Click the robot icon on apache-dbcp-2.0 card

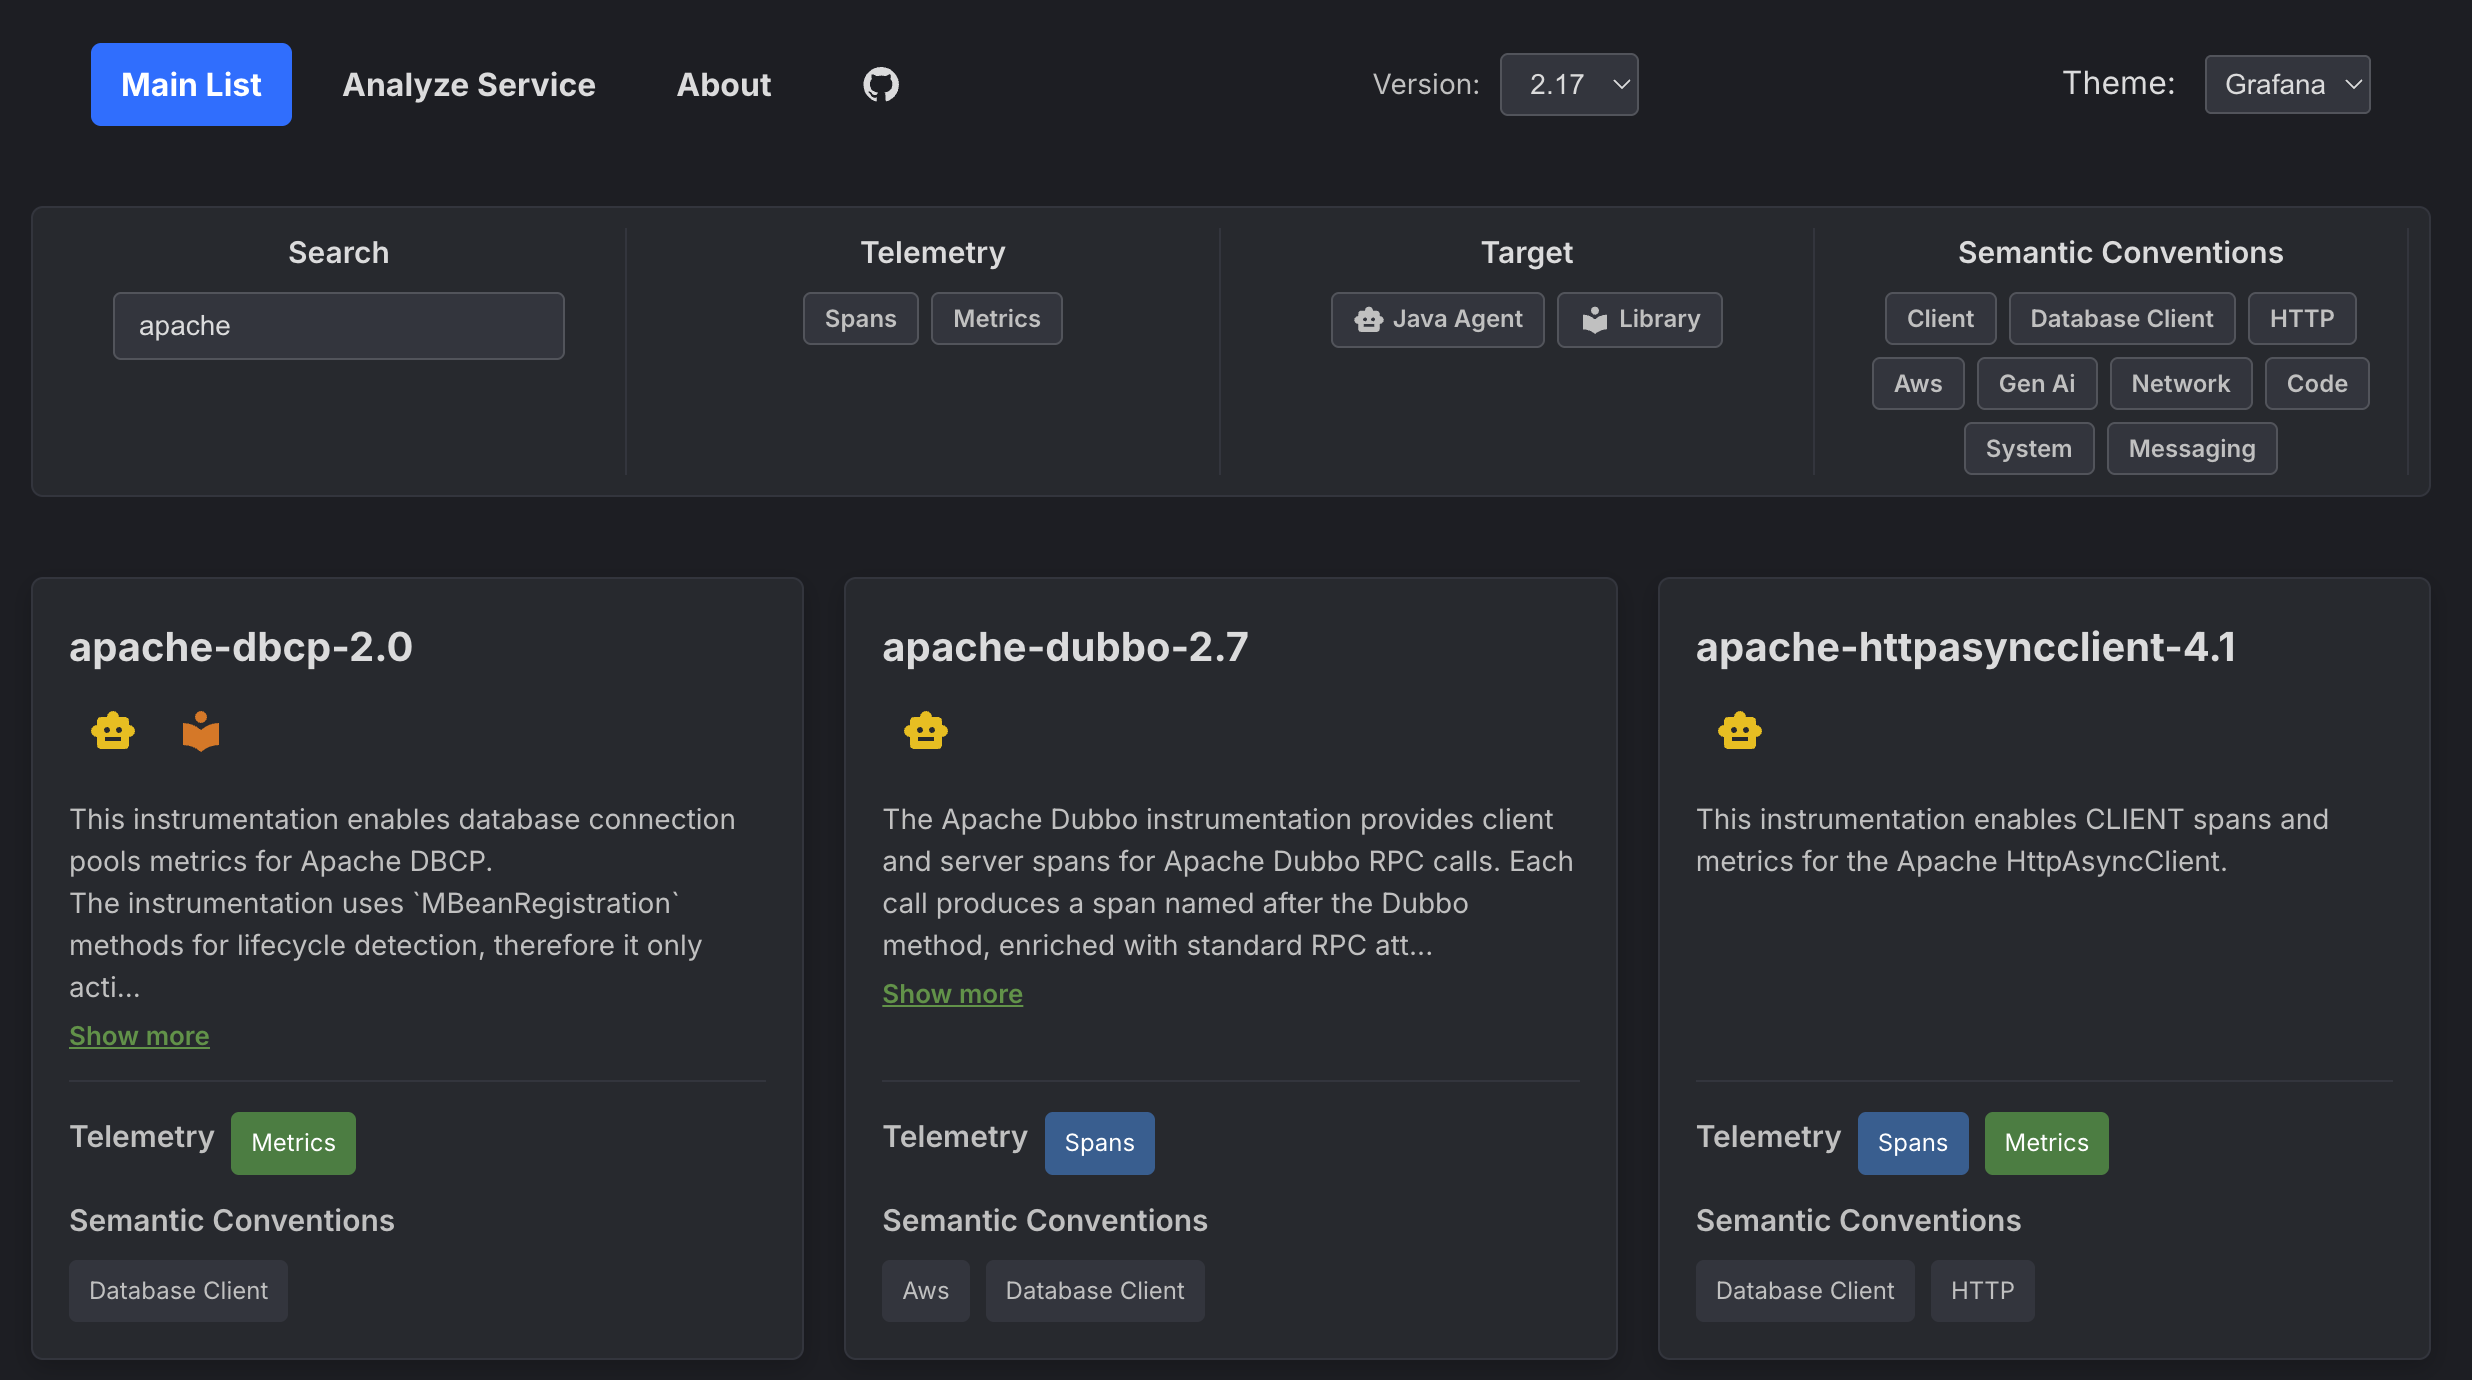click(x=112, y=731)
